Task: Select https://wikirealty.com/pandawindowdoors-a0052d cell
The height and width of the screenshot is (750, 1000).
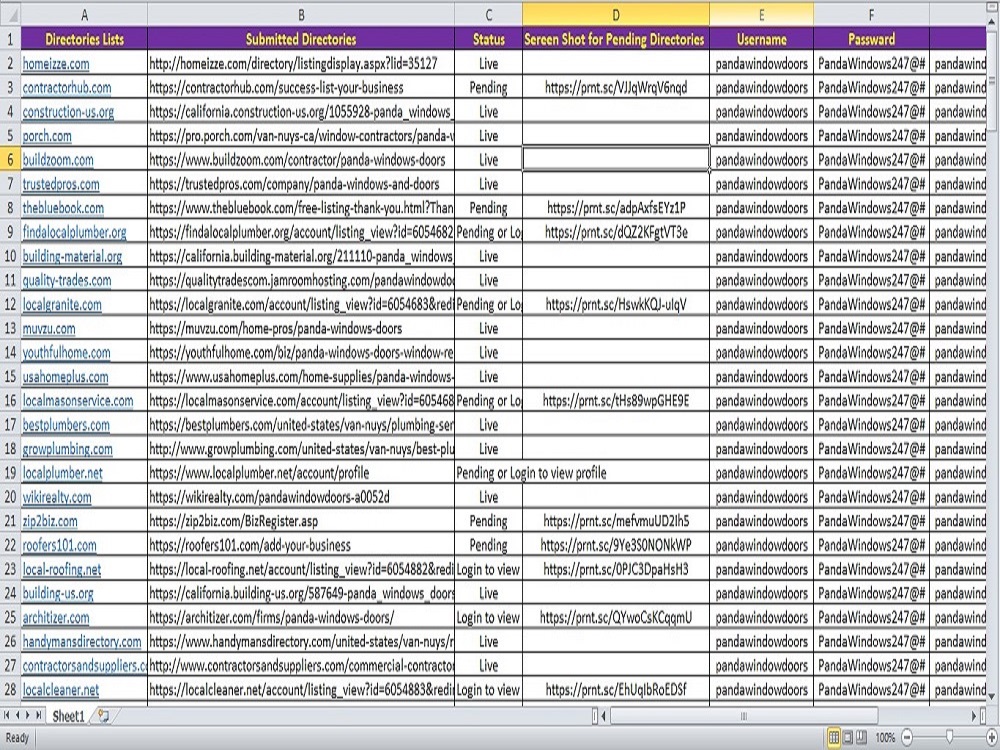Action: pyautogui.click(x=301, y=497)
